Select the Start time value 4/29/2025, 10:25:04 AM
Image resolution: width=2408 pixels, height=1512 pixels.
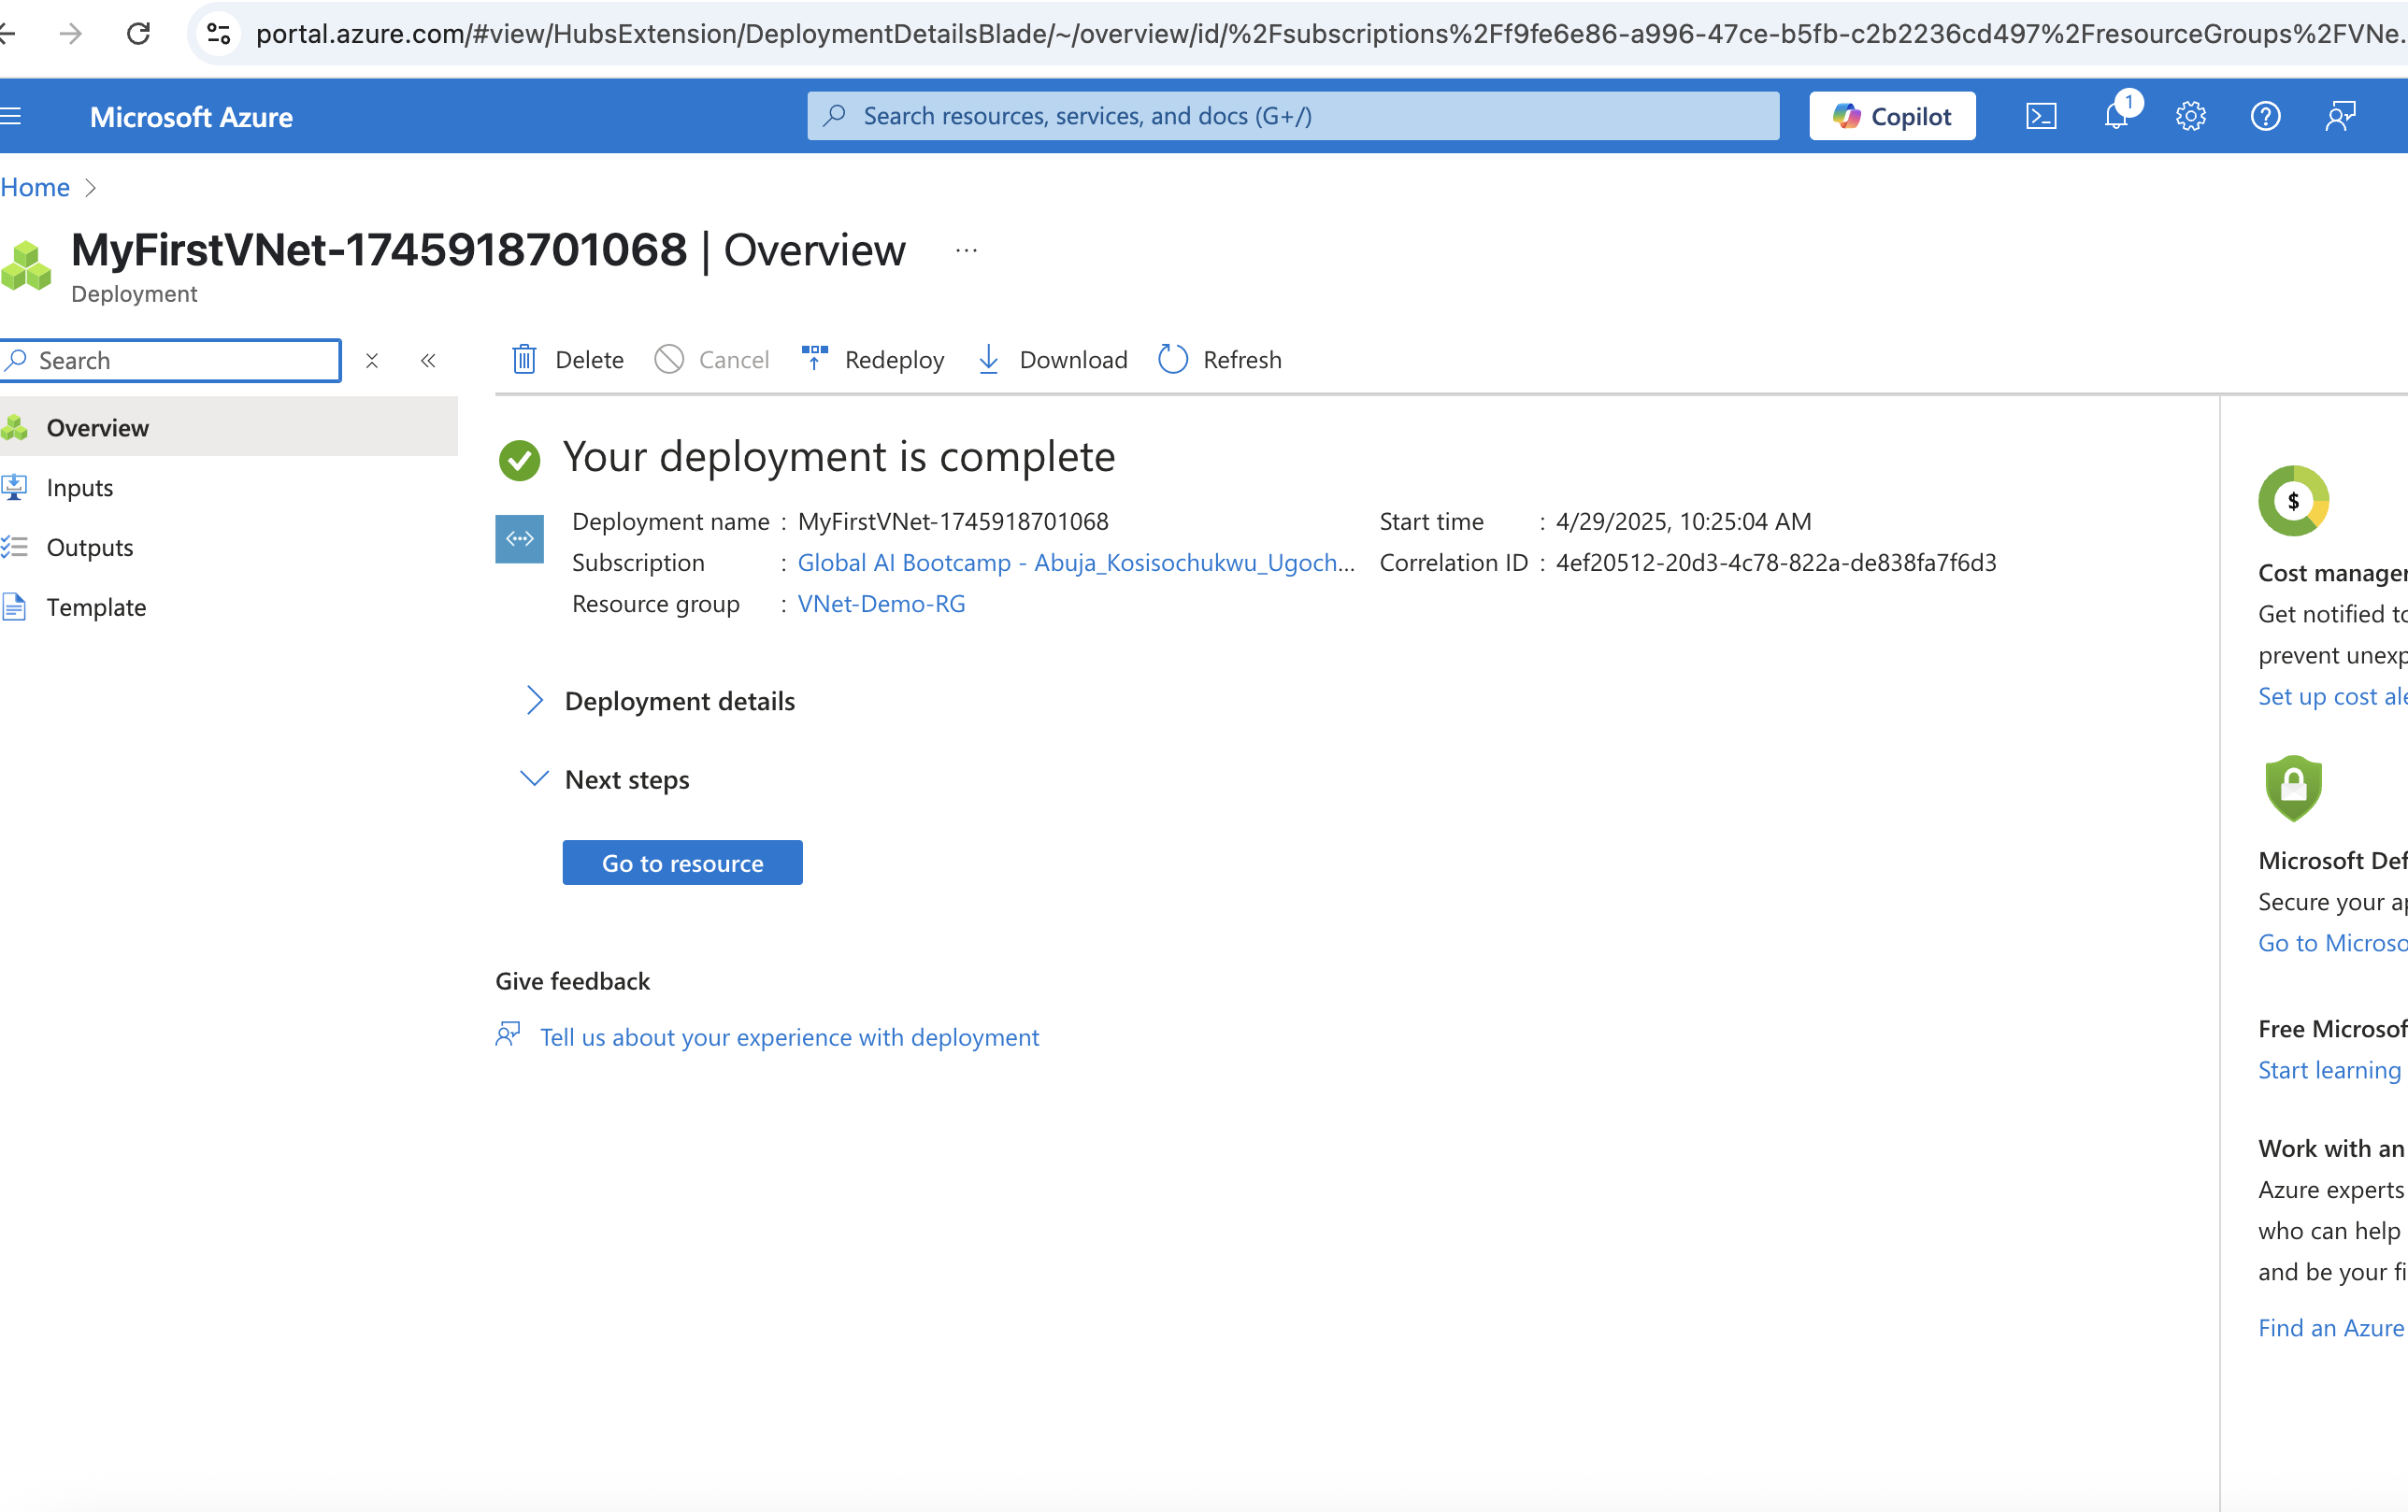tap(1683, 521)
